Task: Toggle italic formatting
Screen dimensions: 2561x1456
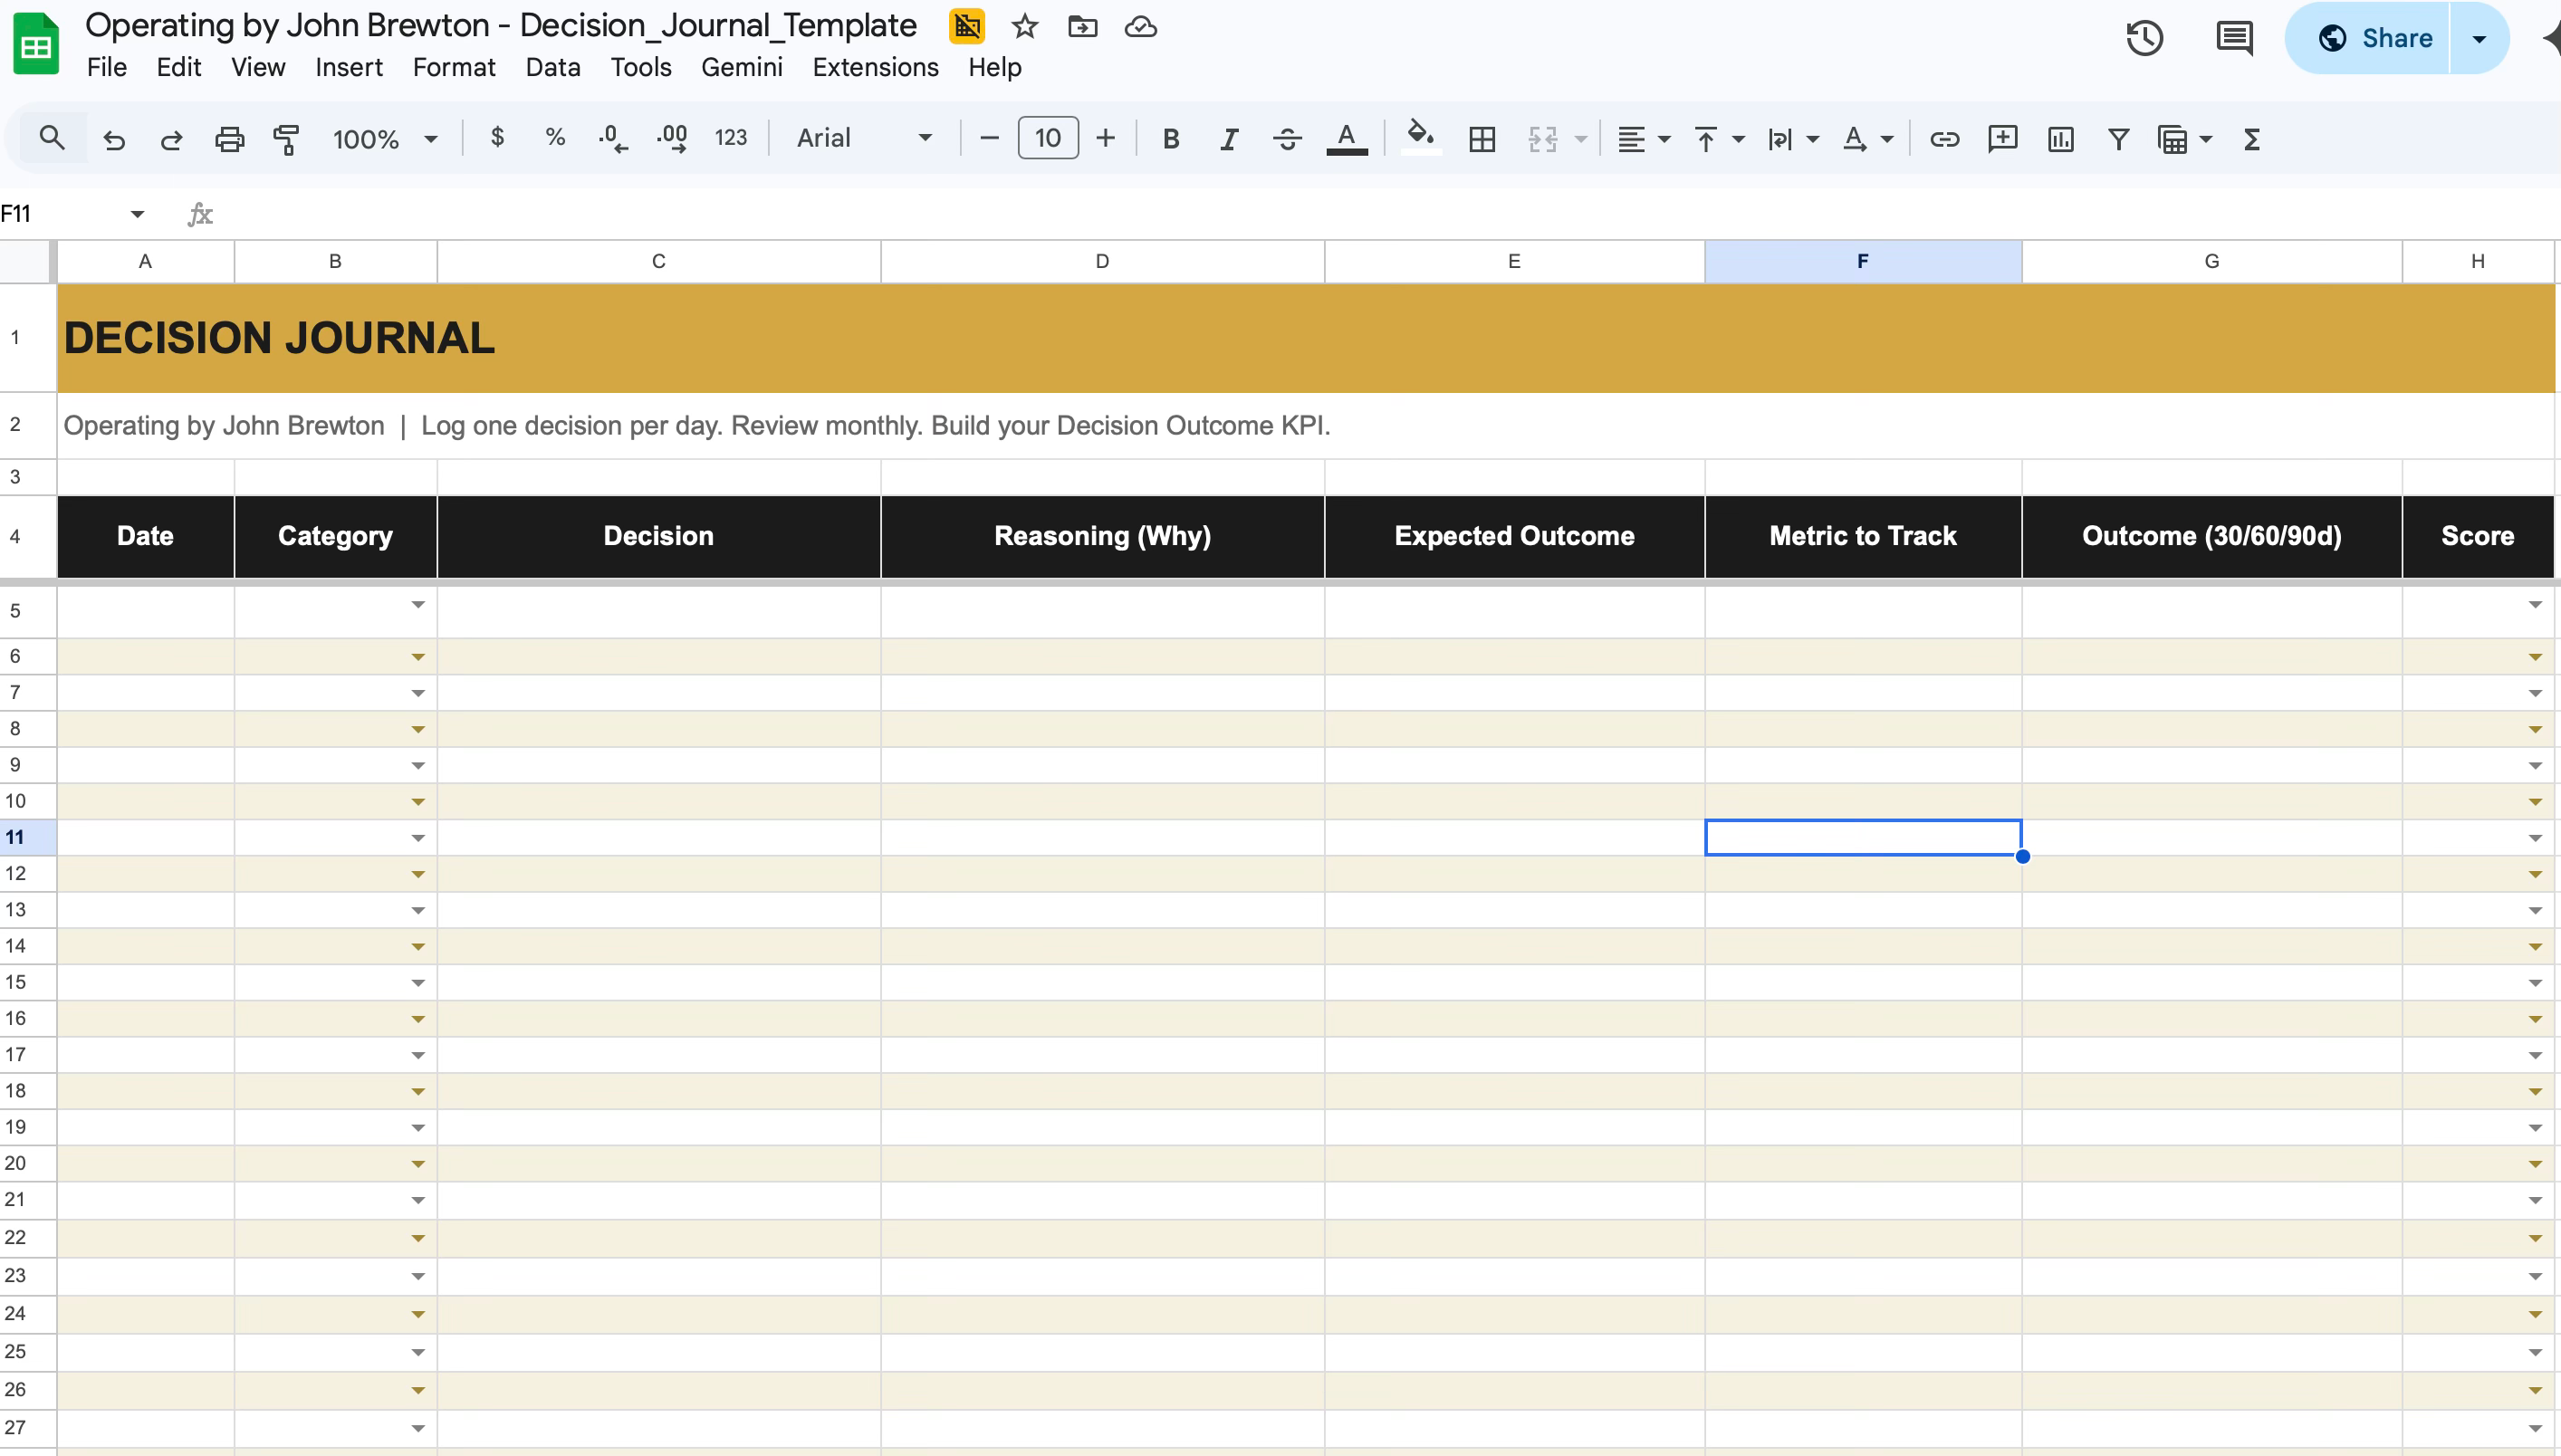Action: [x=1229, y=139]
